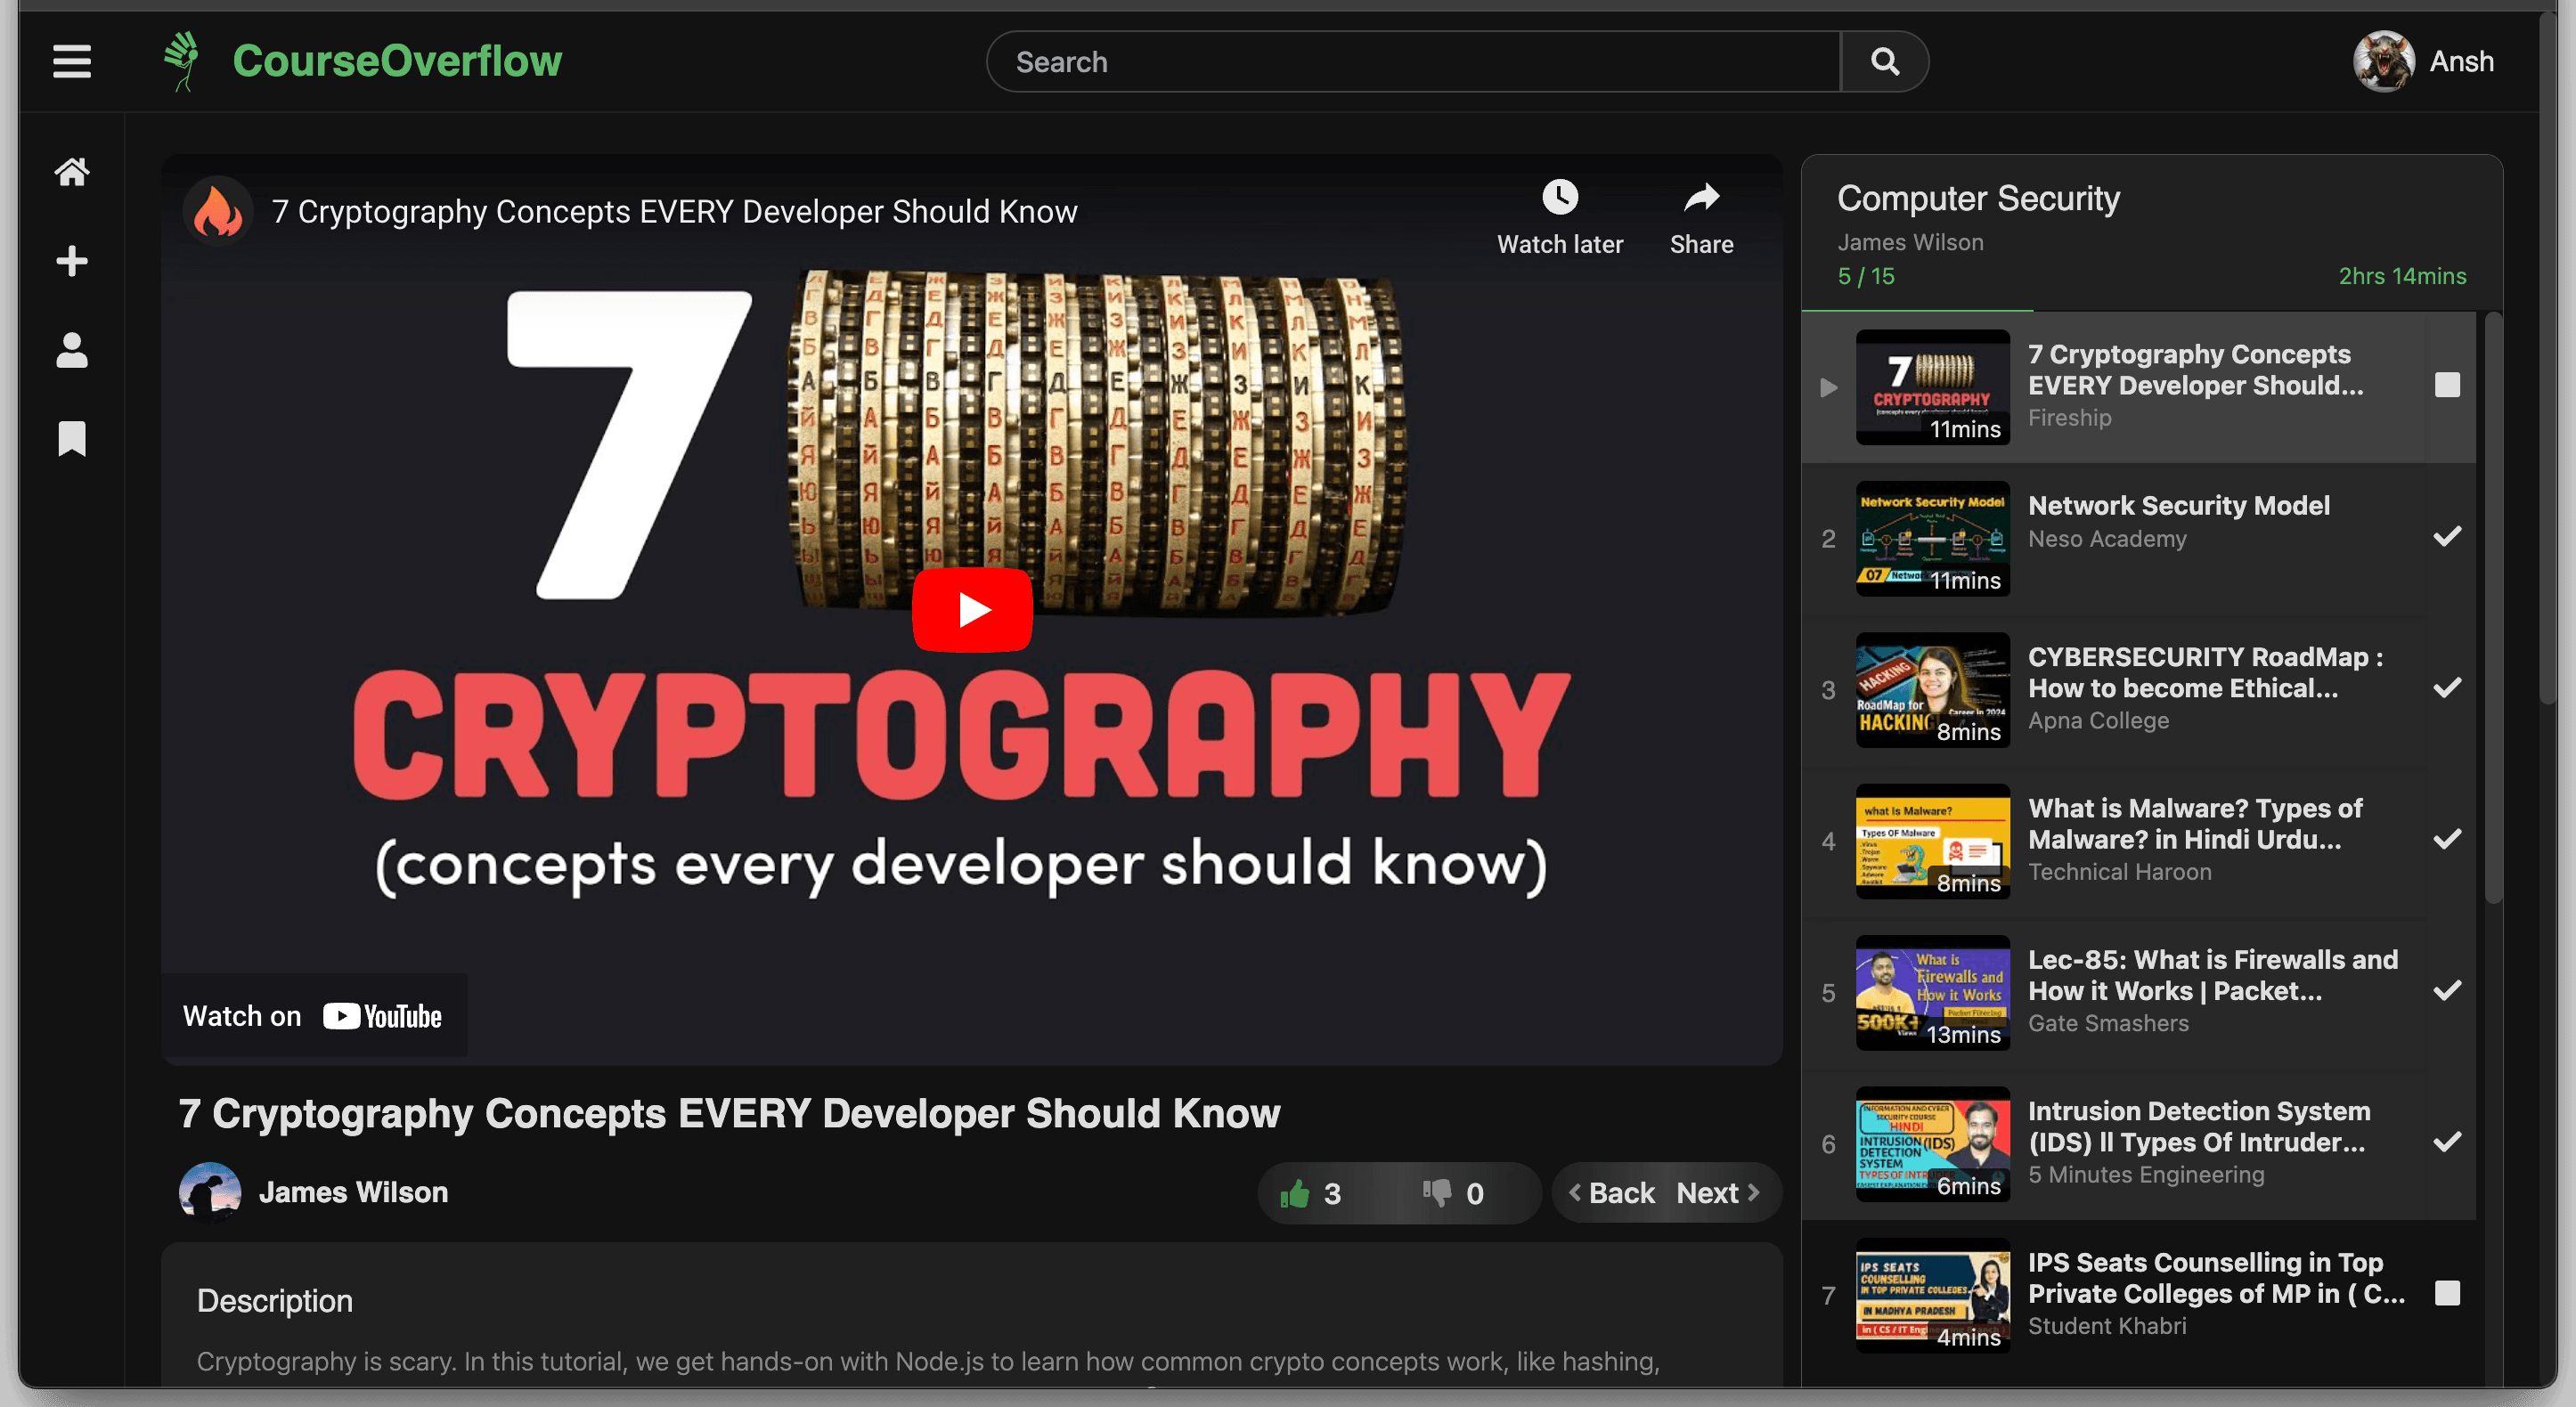Click the Watch later clock icon
Image resolution: width=2576 pixels, height=1407 pixels.
[x=1559, y=198]
